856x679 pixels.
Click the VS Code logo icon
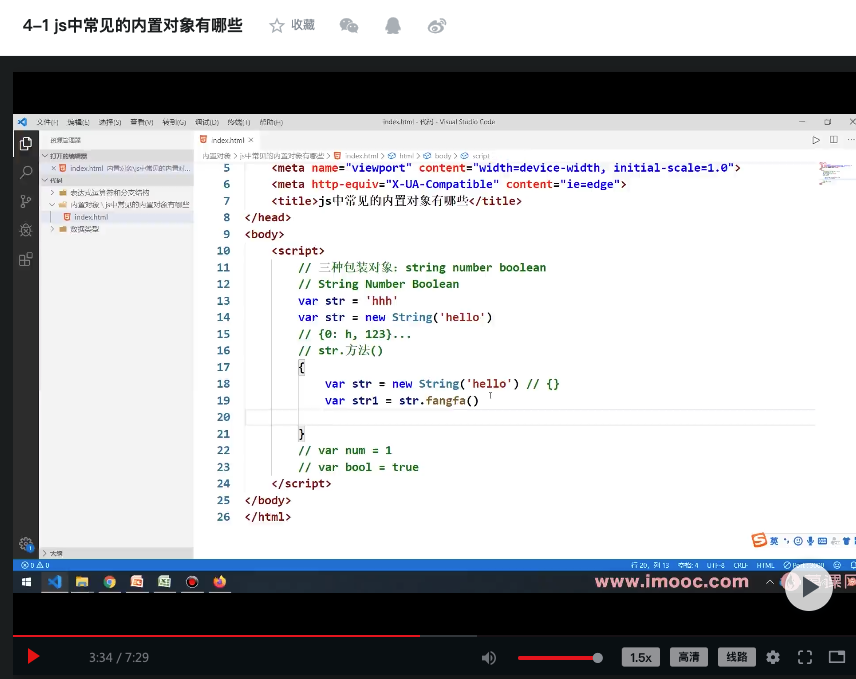click(22, 122)
